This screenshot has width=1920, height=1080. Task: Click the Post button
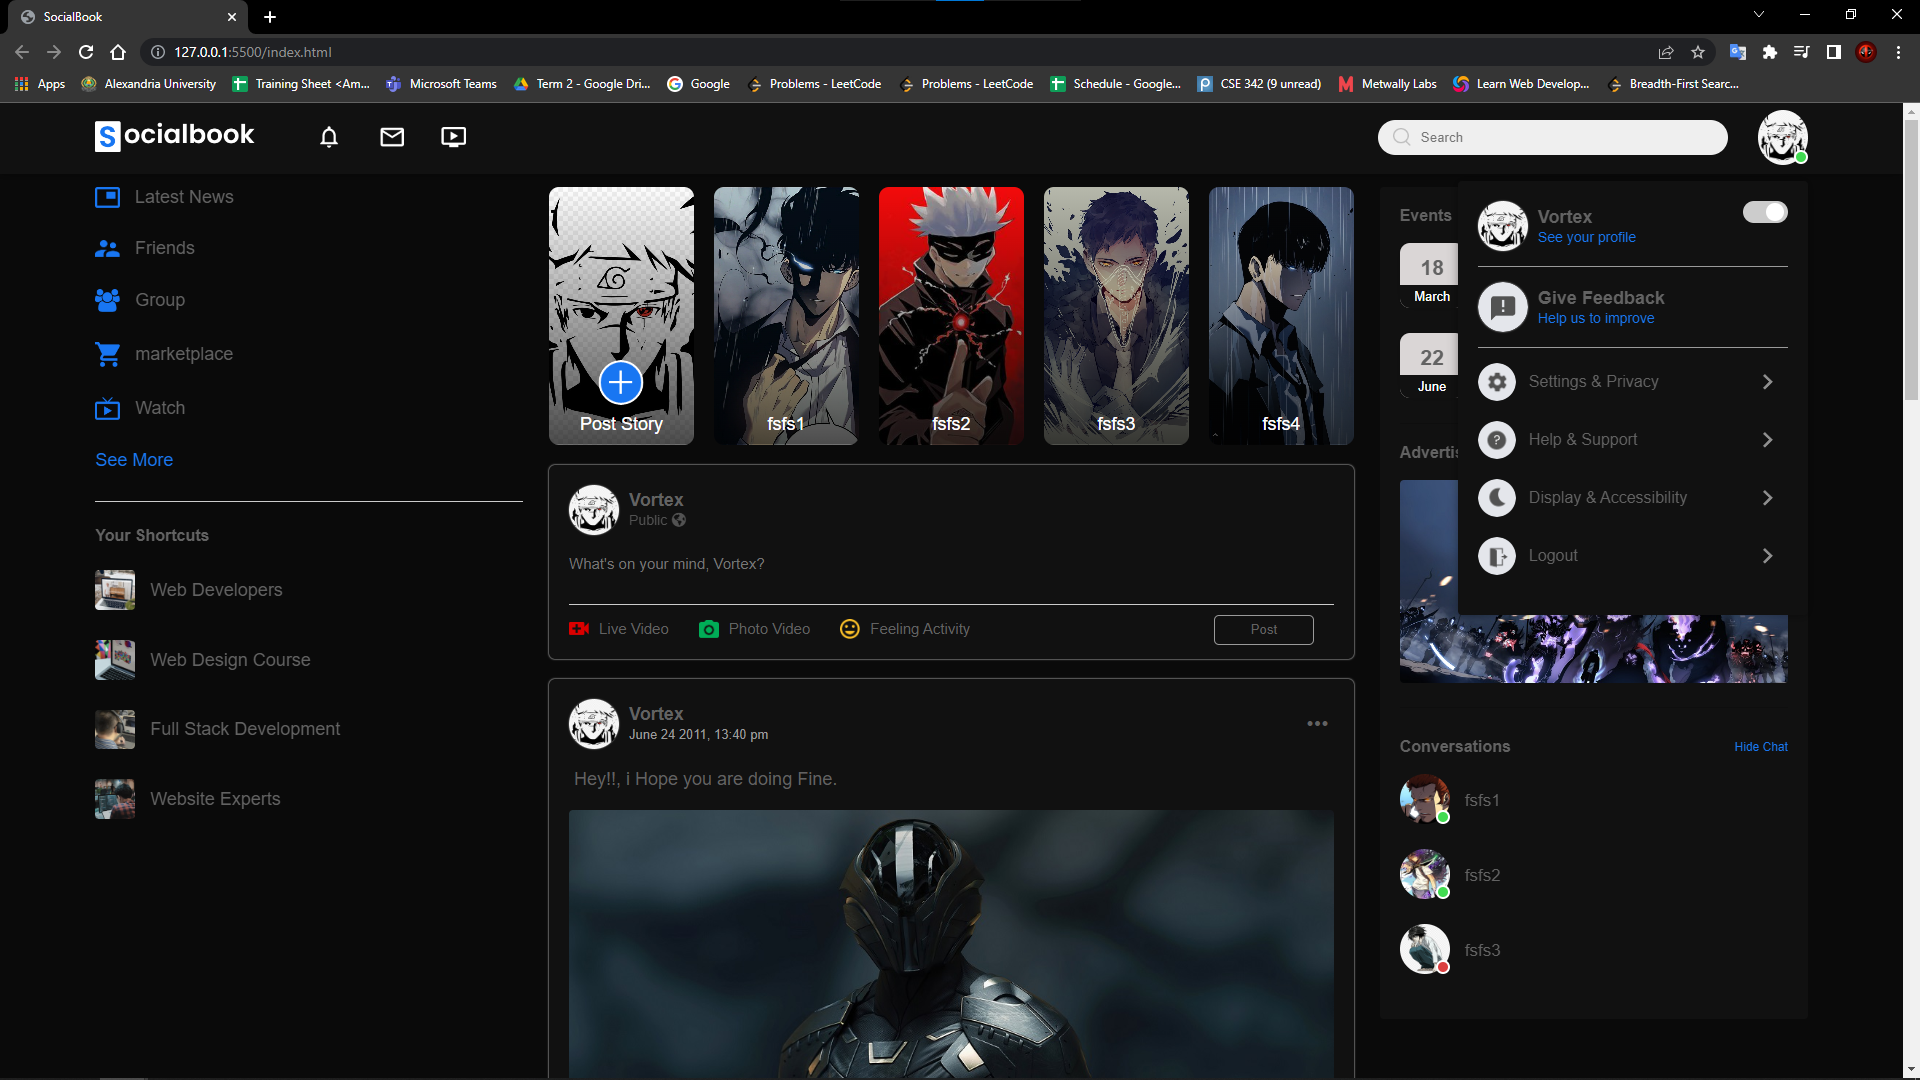[1263, 629]
